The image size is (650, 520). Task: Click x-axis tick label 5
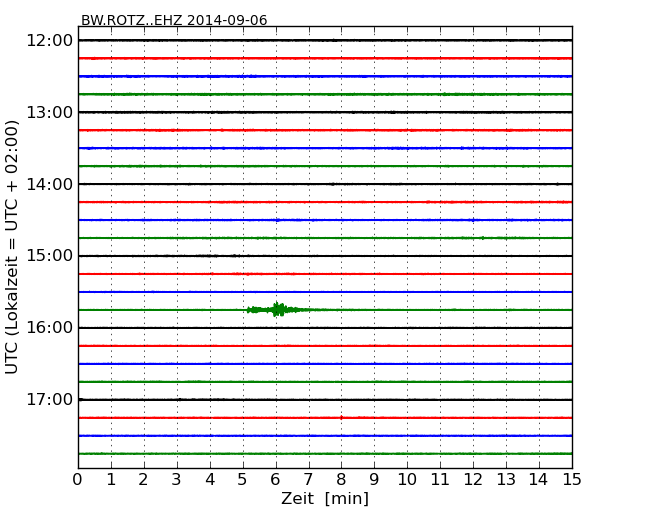pyautogui.click(x=243, y=480)
